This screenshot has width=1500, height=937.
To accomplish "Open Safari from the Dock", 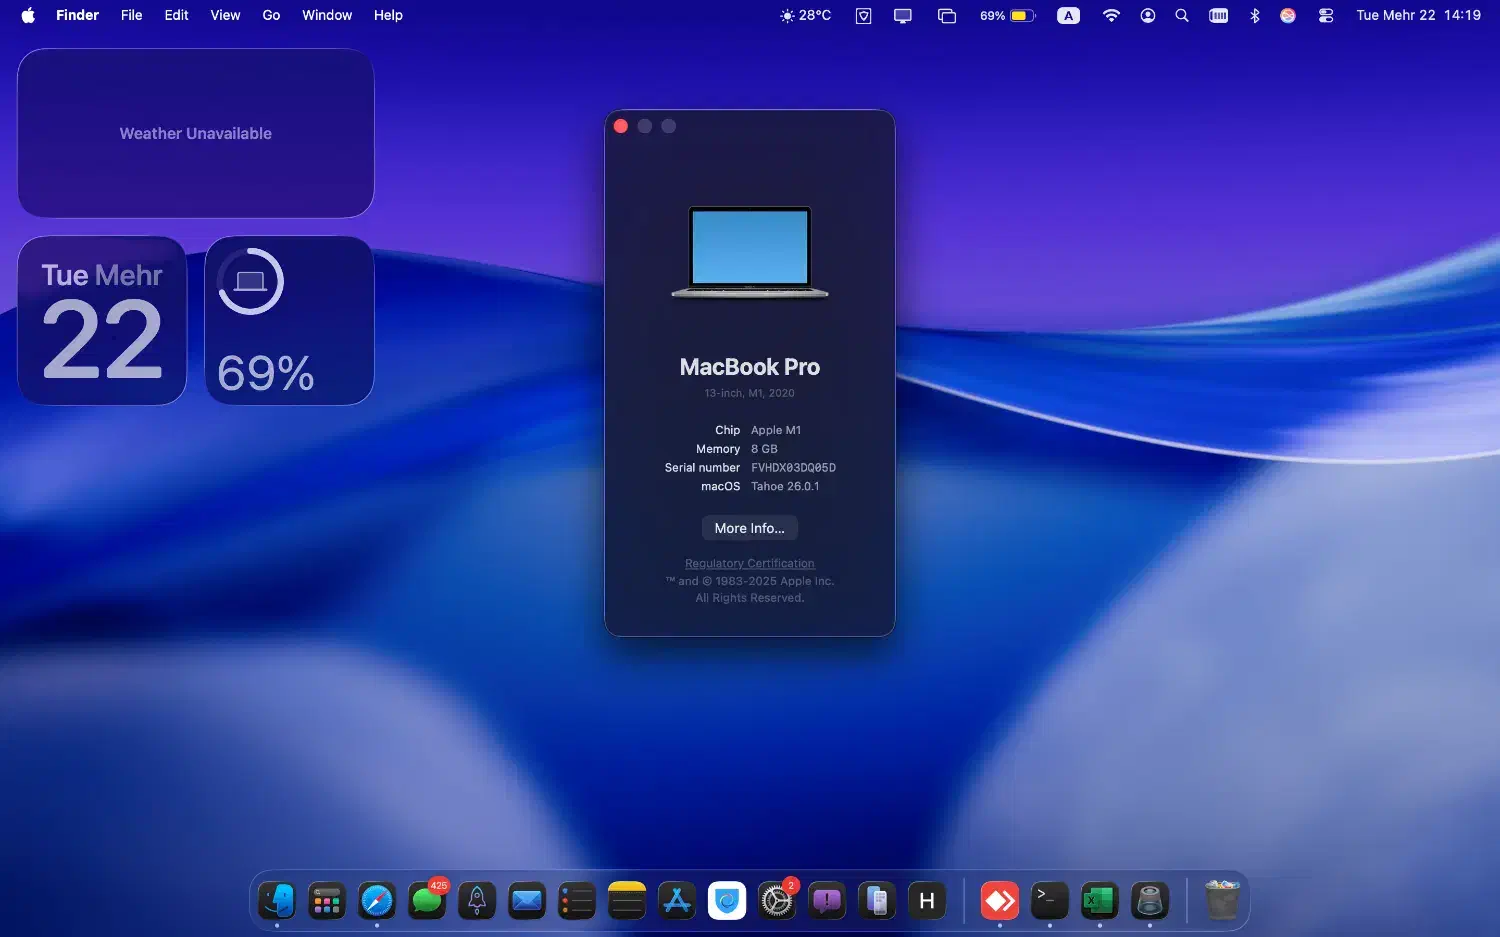I will tap(377, 901).
